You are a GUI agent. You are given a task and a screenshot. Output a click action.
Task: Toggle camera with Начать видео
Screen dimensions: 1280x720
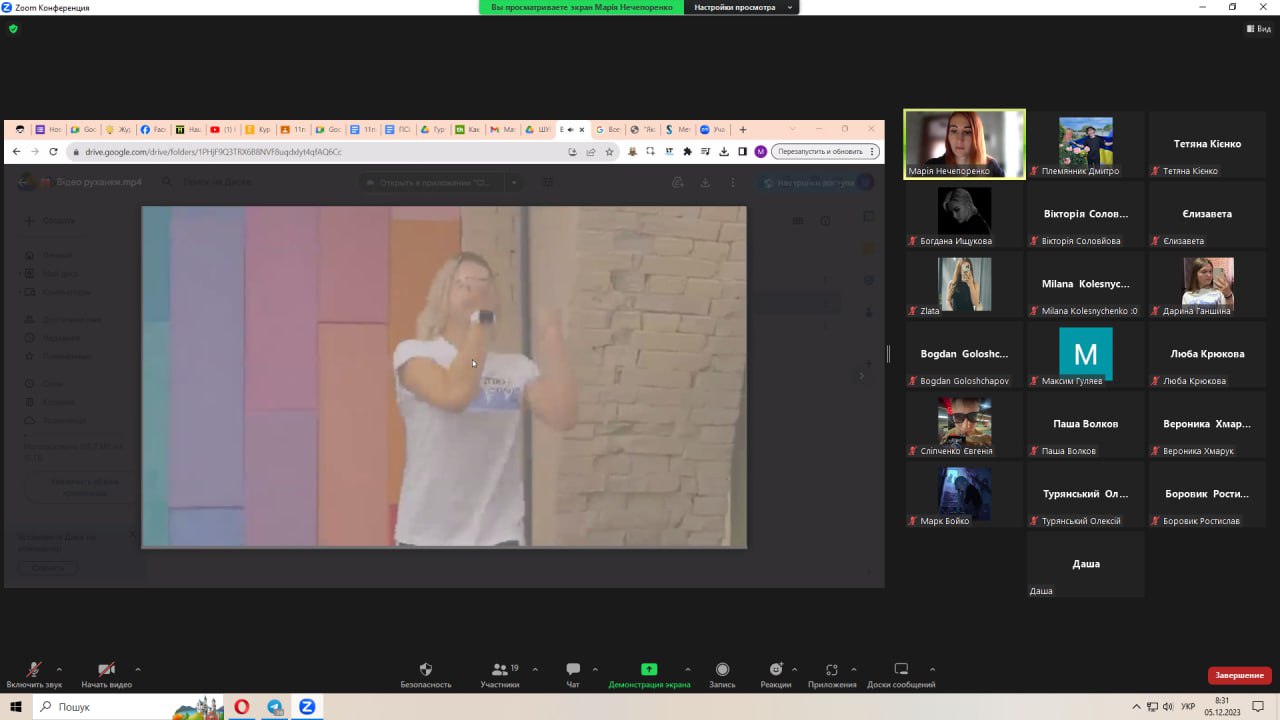point(106,670)
